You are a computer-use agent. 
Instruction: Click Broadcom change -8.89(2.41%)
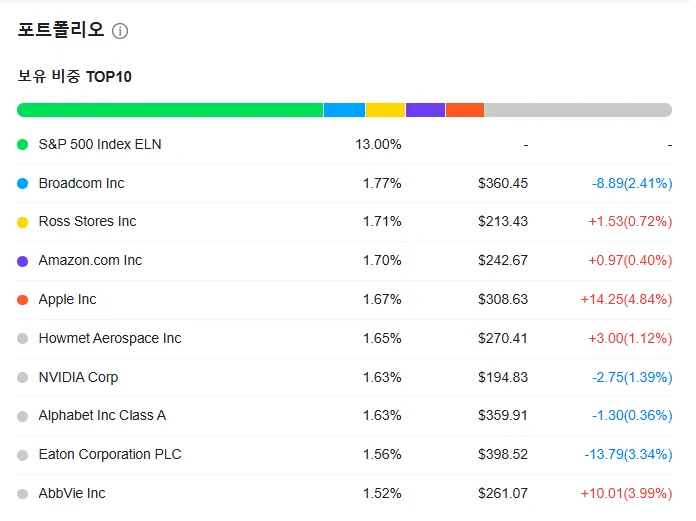[x=632, y=183]
